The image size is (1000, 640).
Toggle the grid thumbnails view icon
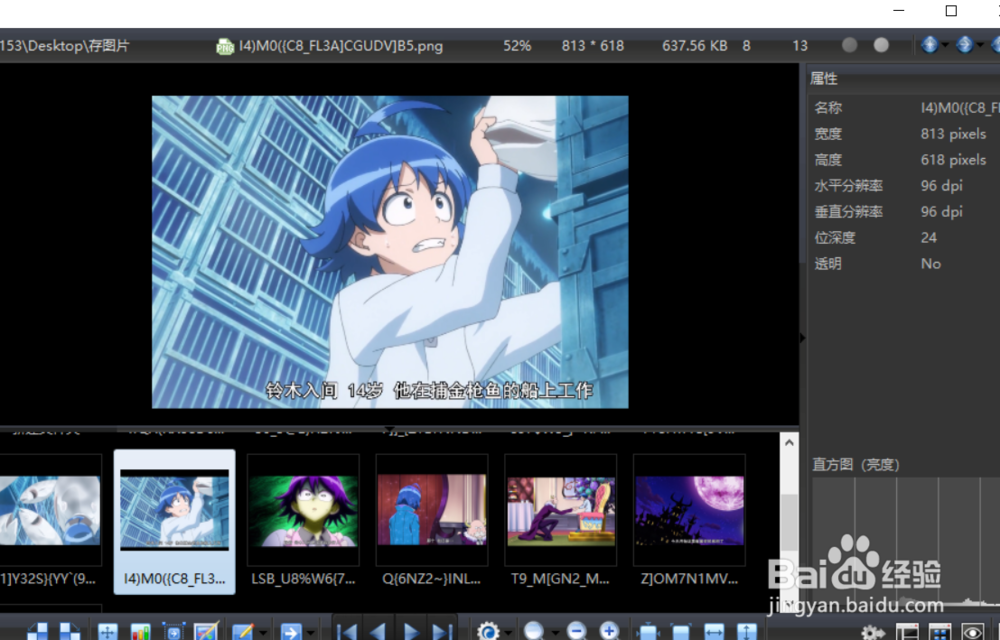pyautogui.click(x=939, y=632)
